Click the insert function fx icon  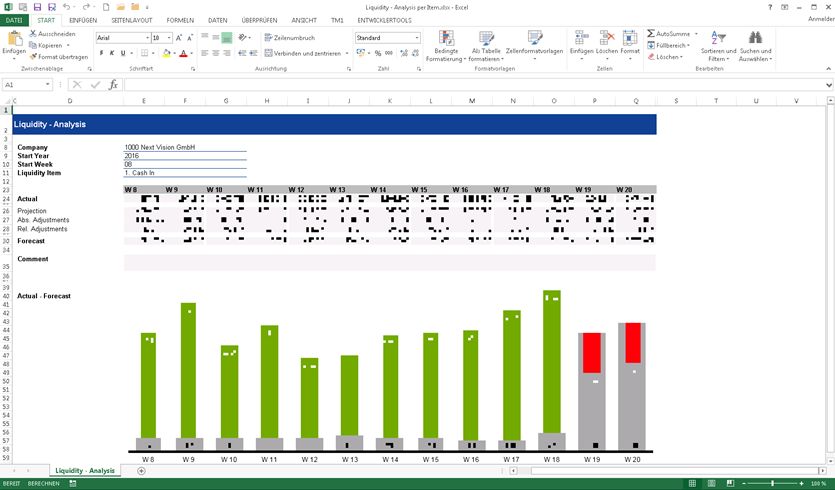pyautogui.click(x=113, y=85)
